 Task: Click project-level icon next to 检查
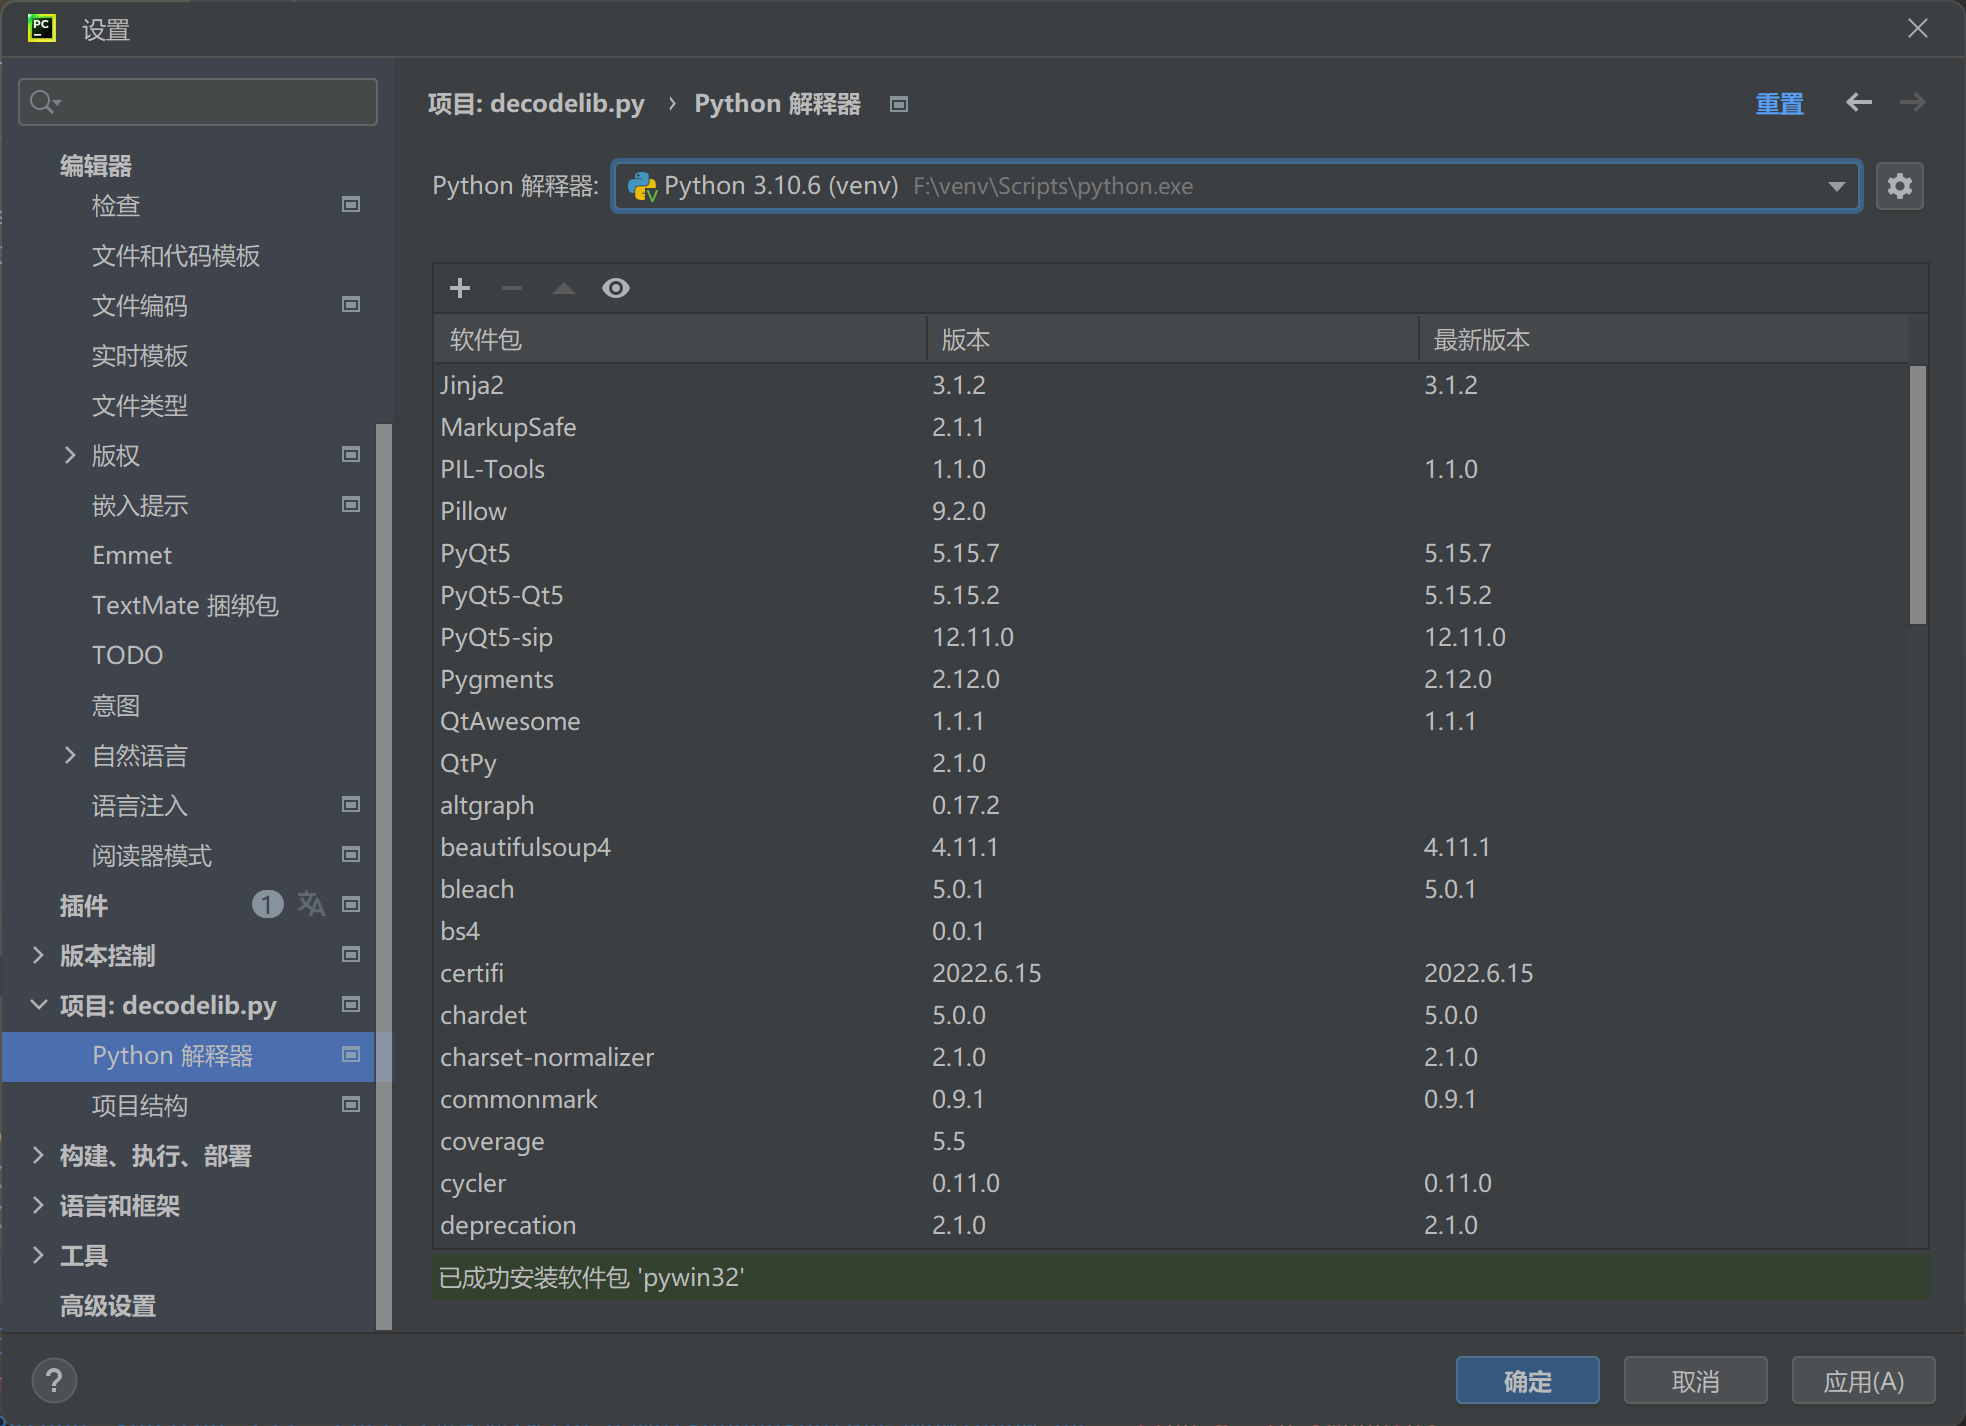point(351,205)
